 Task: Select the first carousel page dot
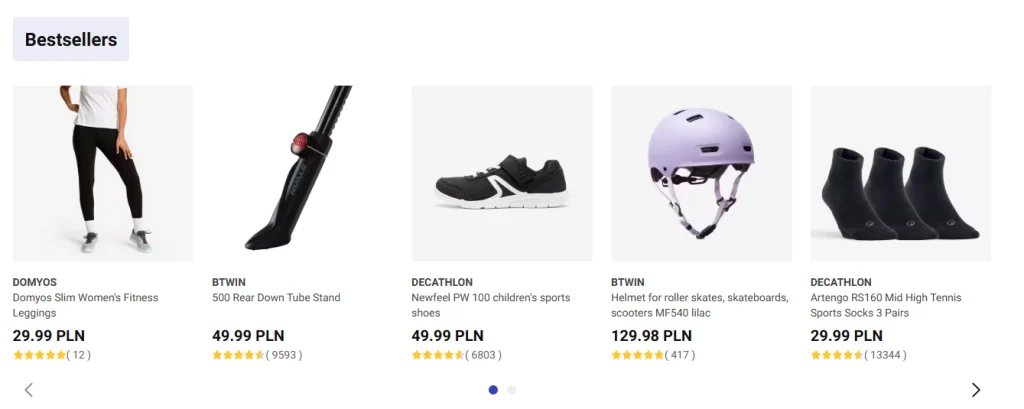coord(493,390)
